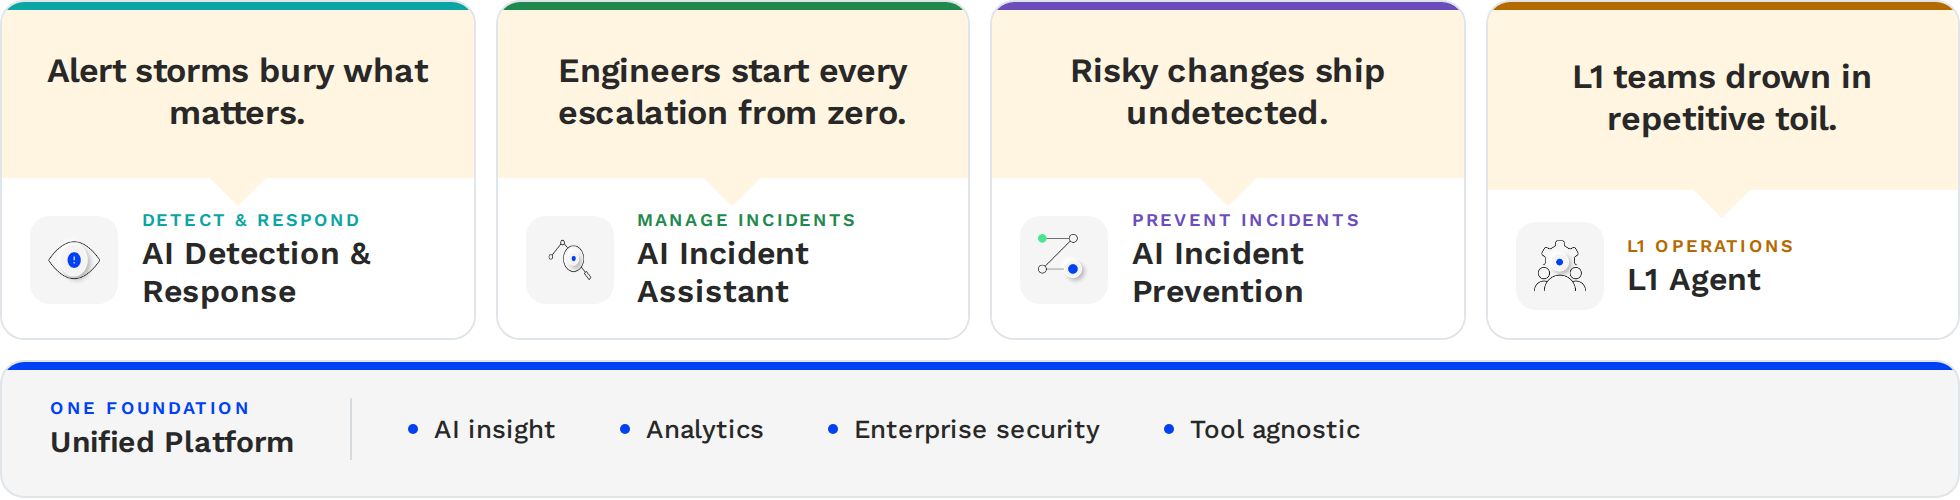
Task: Click the Enterprise security bullet item
Action: pos(964,430)
